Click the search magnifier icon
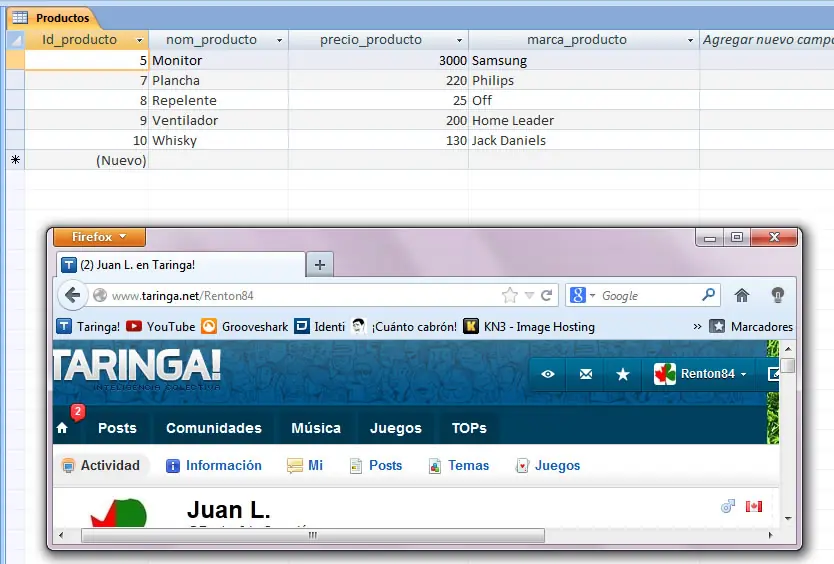This screenshot has width=834, height=564. click(708, 294)
